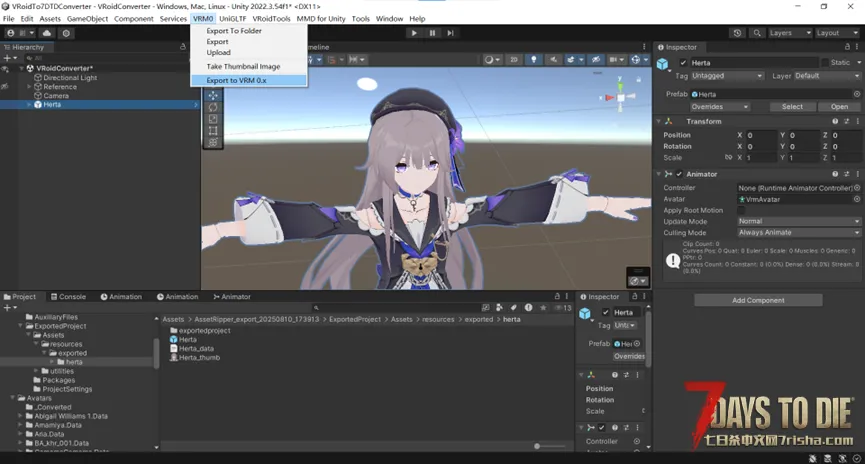Open the Layer Default dropdown

(x=827, y=76)
